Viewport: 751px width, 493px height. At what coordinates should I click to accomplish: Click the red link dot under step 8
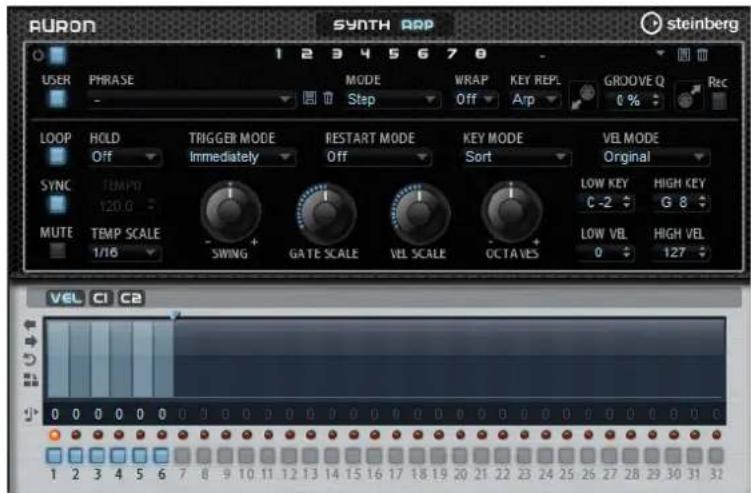205,435
